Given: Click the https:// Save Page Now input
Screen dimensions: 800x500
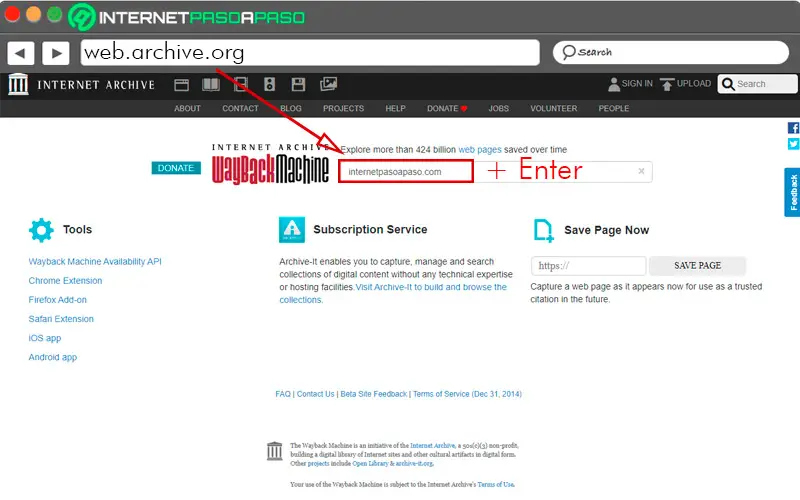Looking at the screenshot, I should [588, 266].
